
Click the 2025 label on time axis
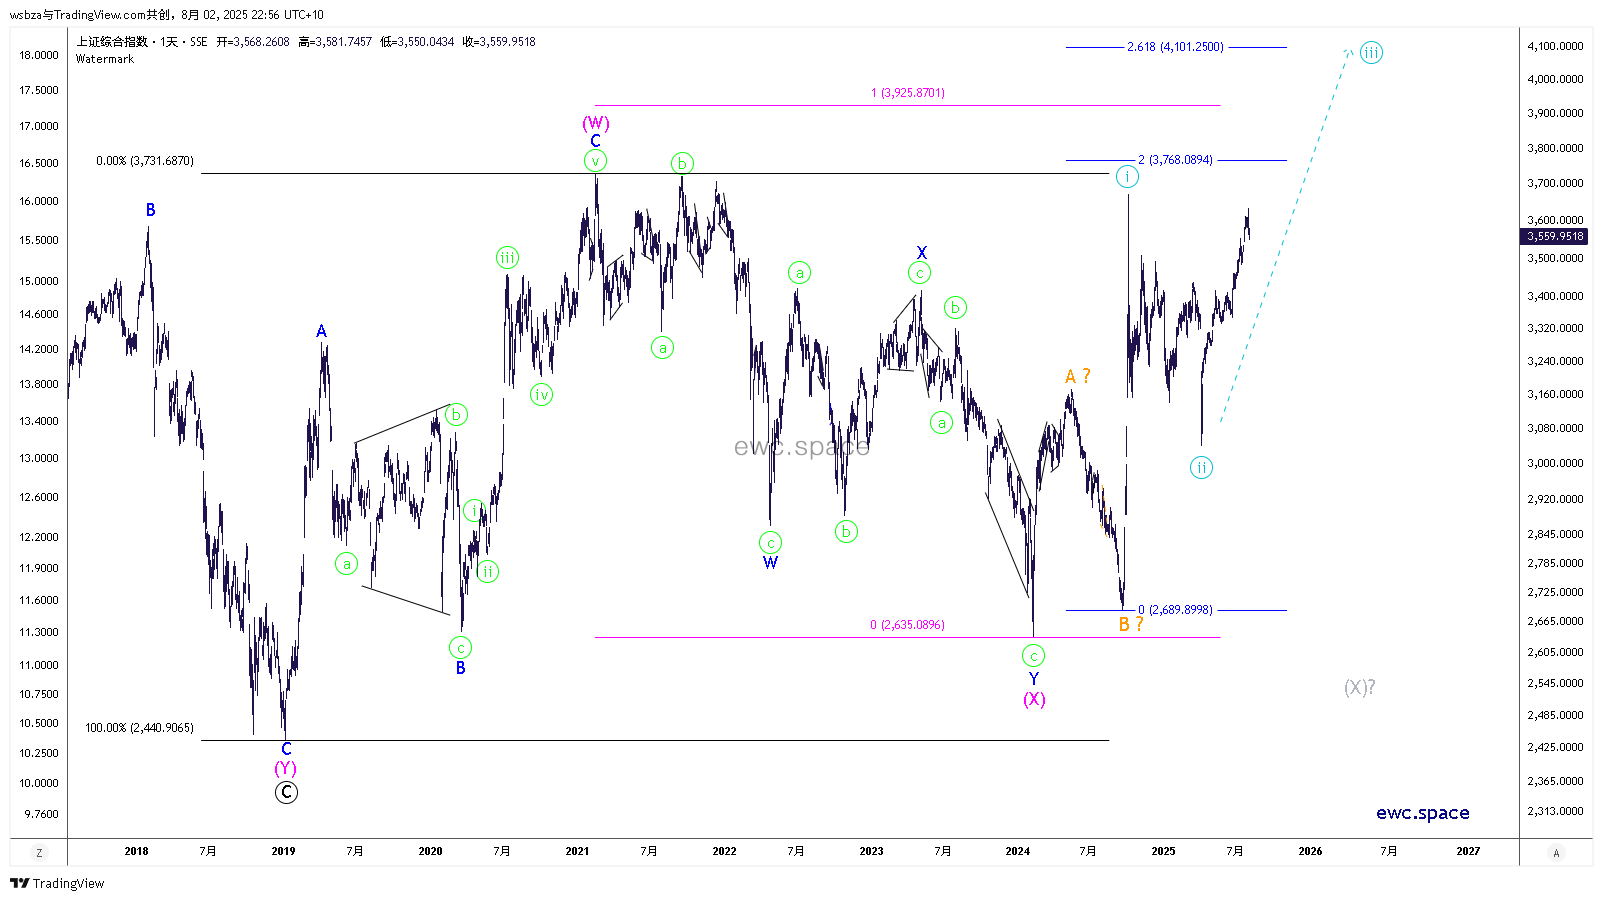coord(1163,851)
